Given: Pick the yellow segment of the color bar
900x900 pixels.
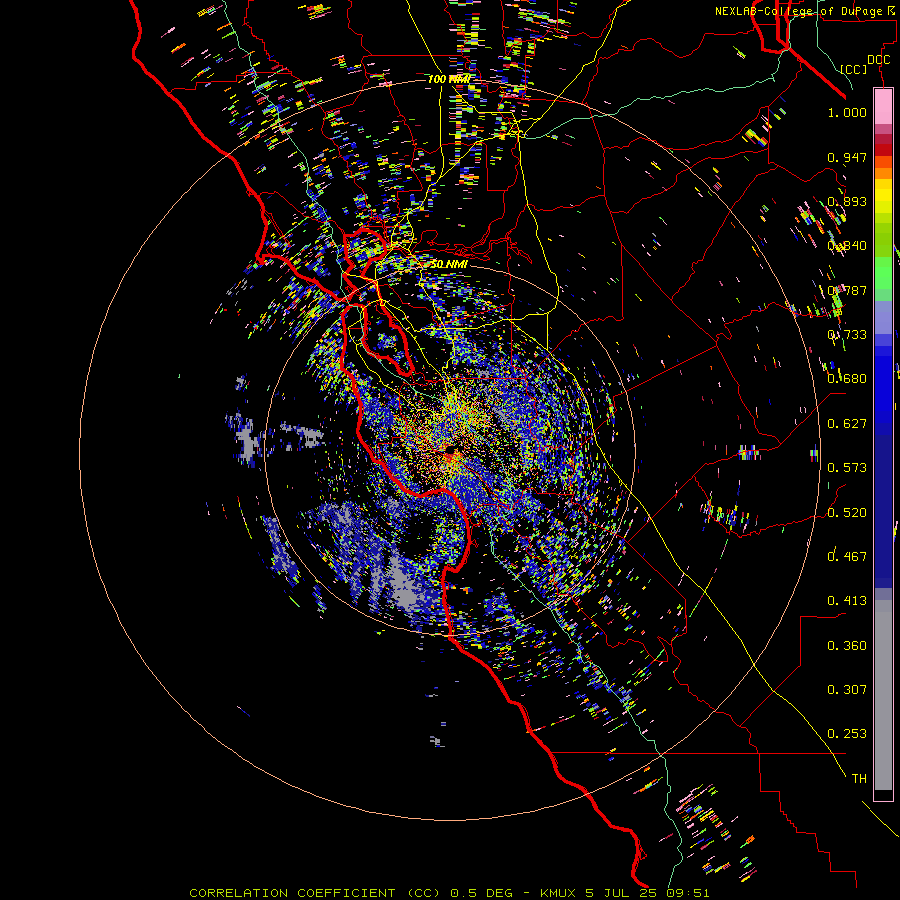Looking at the screenshot, I should point(883,195).
